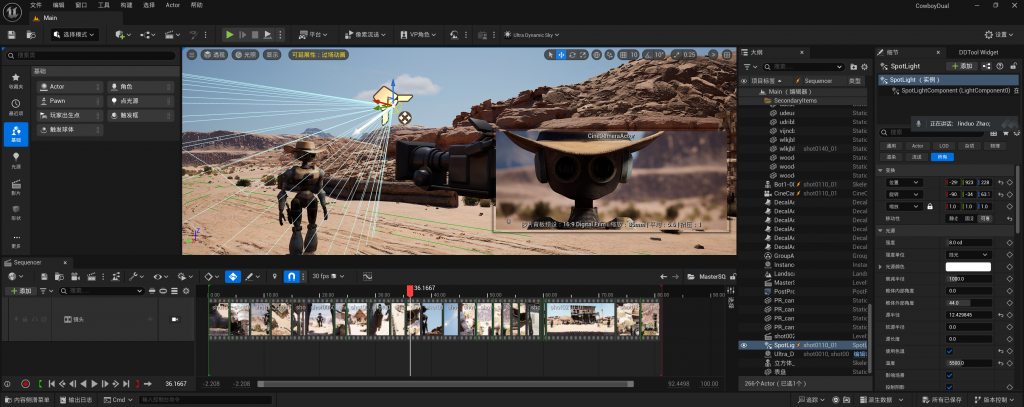Open the selection mode dropdown

pos(74,34)
